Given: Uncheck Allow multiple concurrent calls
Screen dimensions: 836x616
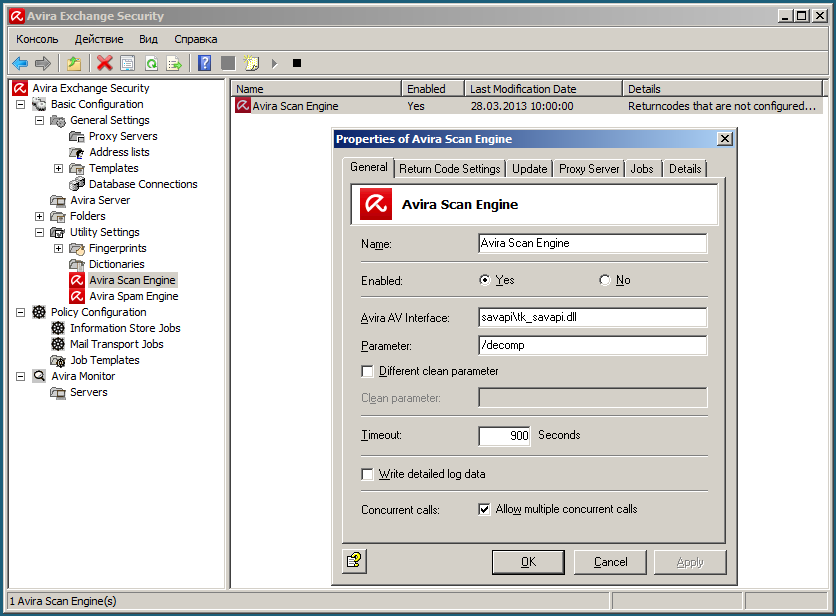Looking at the screenshot, I should (484, 509).
